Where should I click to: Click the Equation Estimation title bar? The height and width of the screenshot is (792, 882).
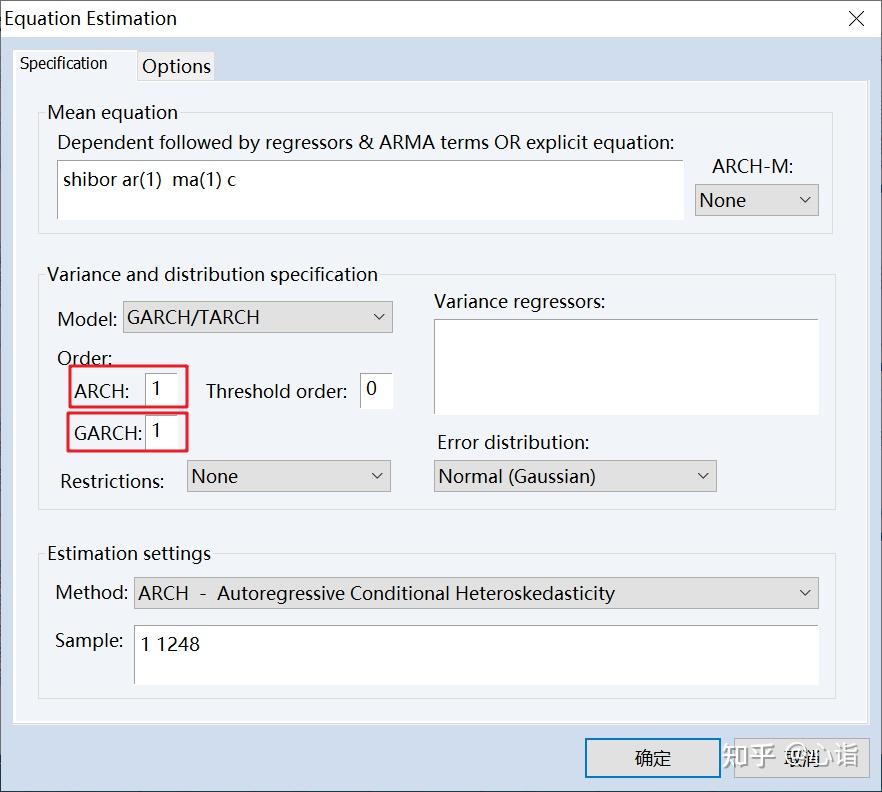400,18
